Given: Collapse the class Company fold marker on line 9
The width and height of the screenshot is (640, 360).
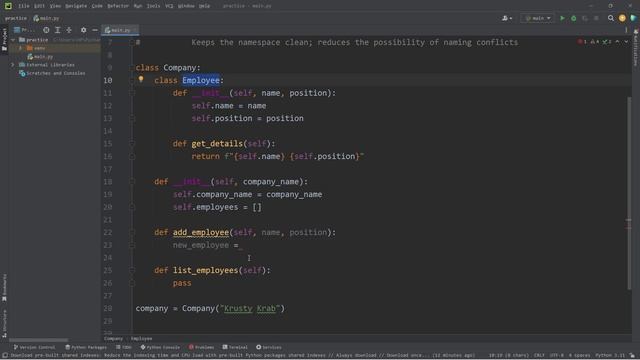Looking at the screenshot, I should [132, 68].
